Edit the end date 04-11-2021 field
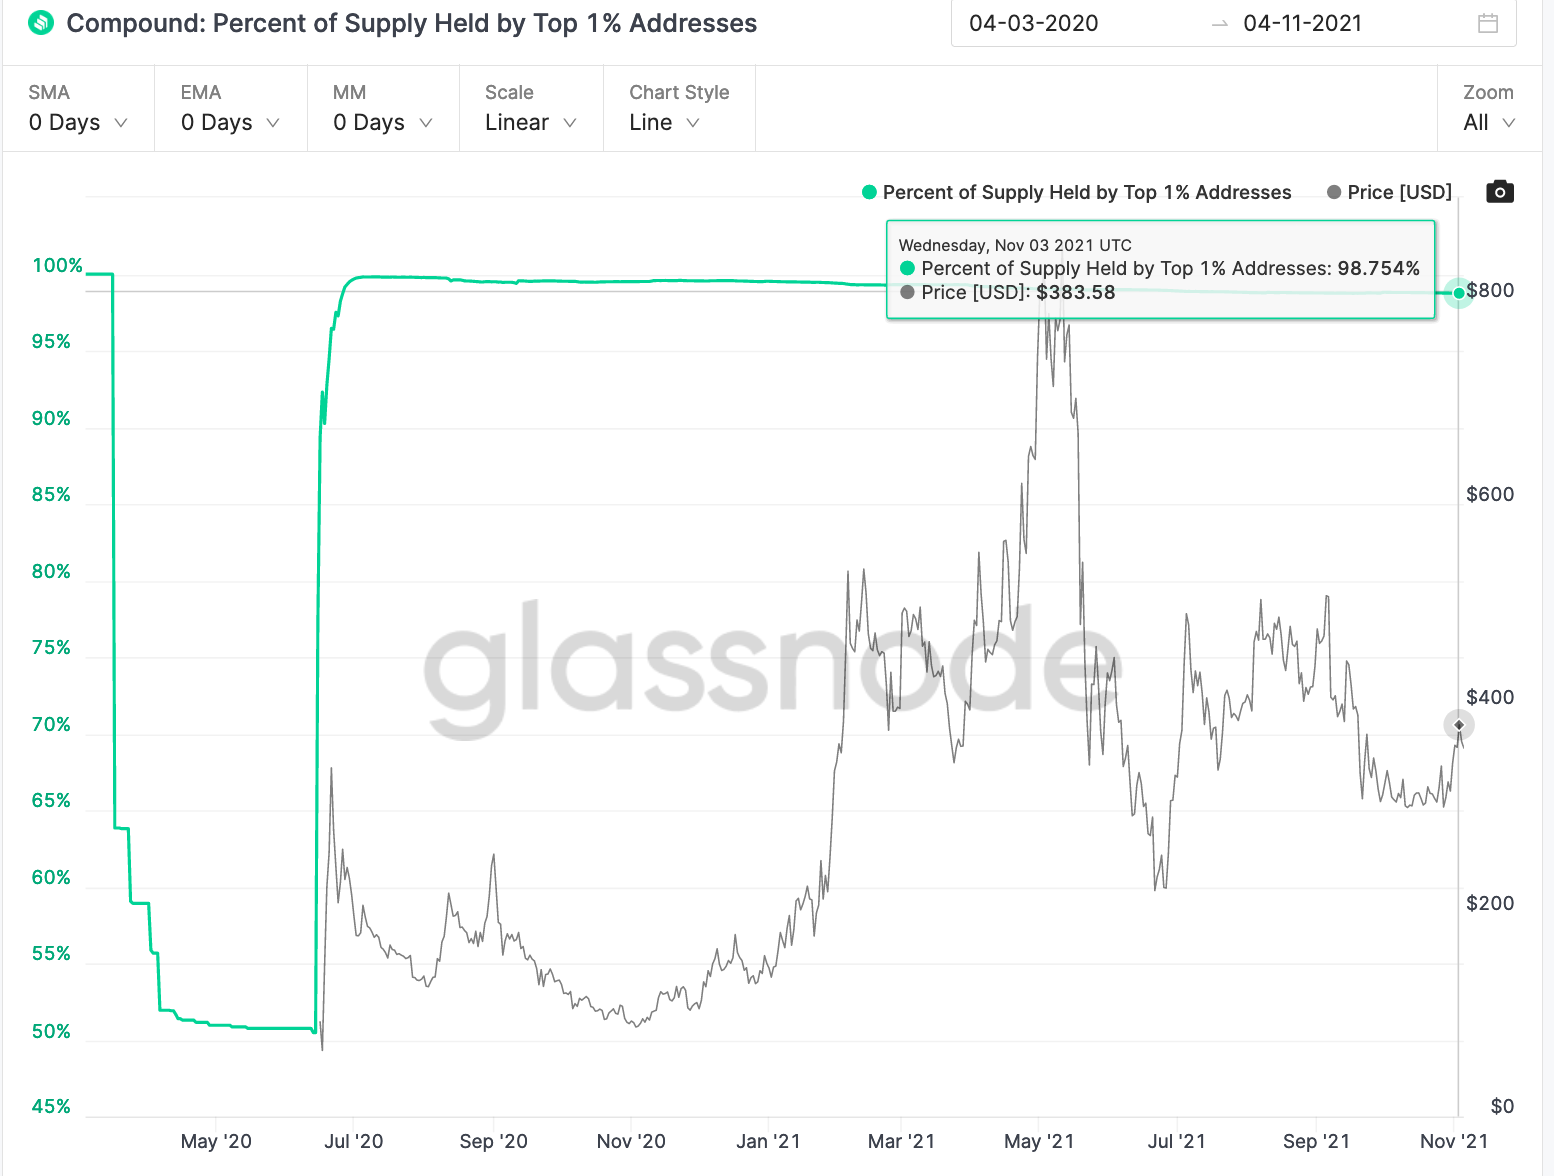This screenshot has height=1176, width=1554. tap(1302, 23)
